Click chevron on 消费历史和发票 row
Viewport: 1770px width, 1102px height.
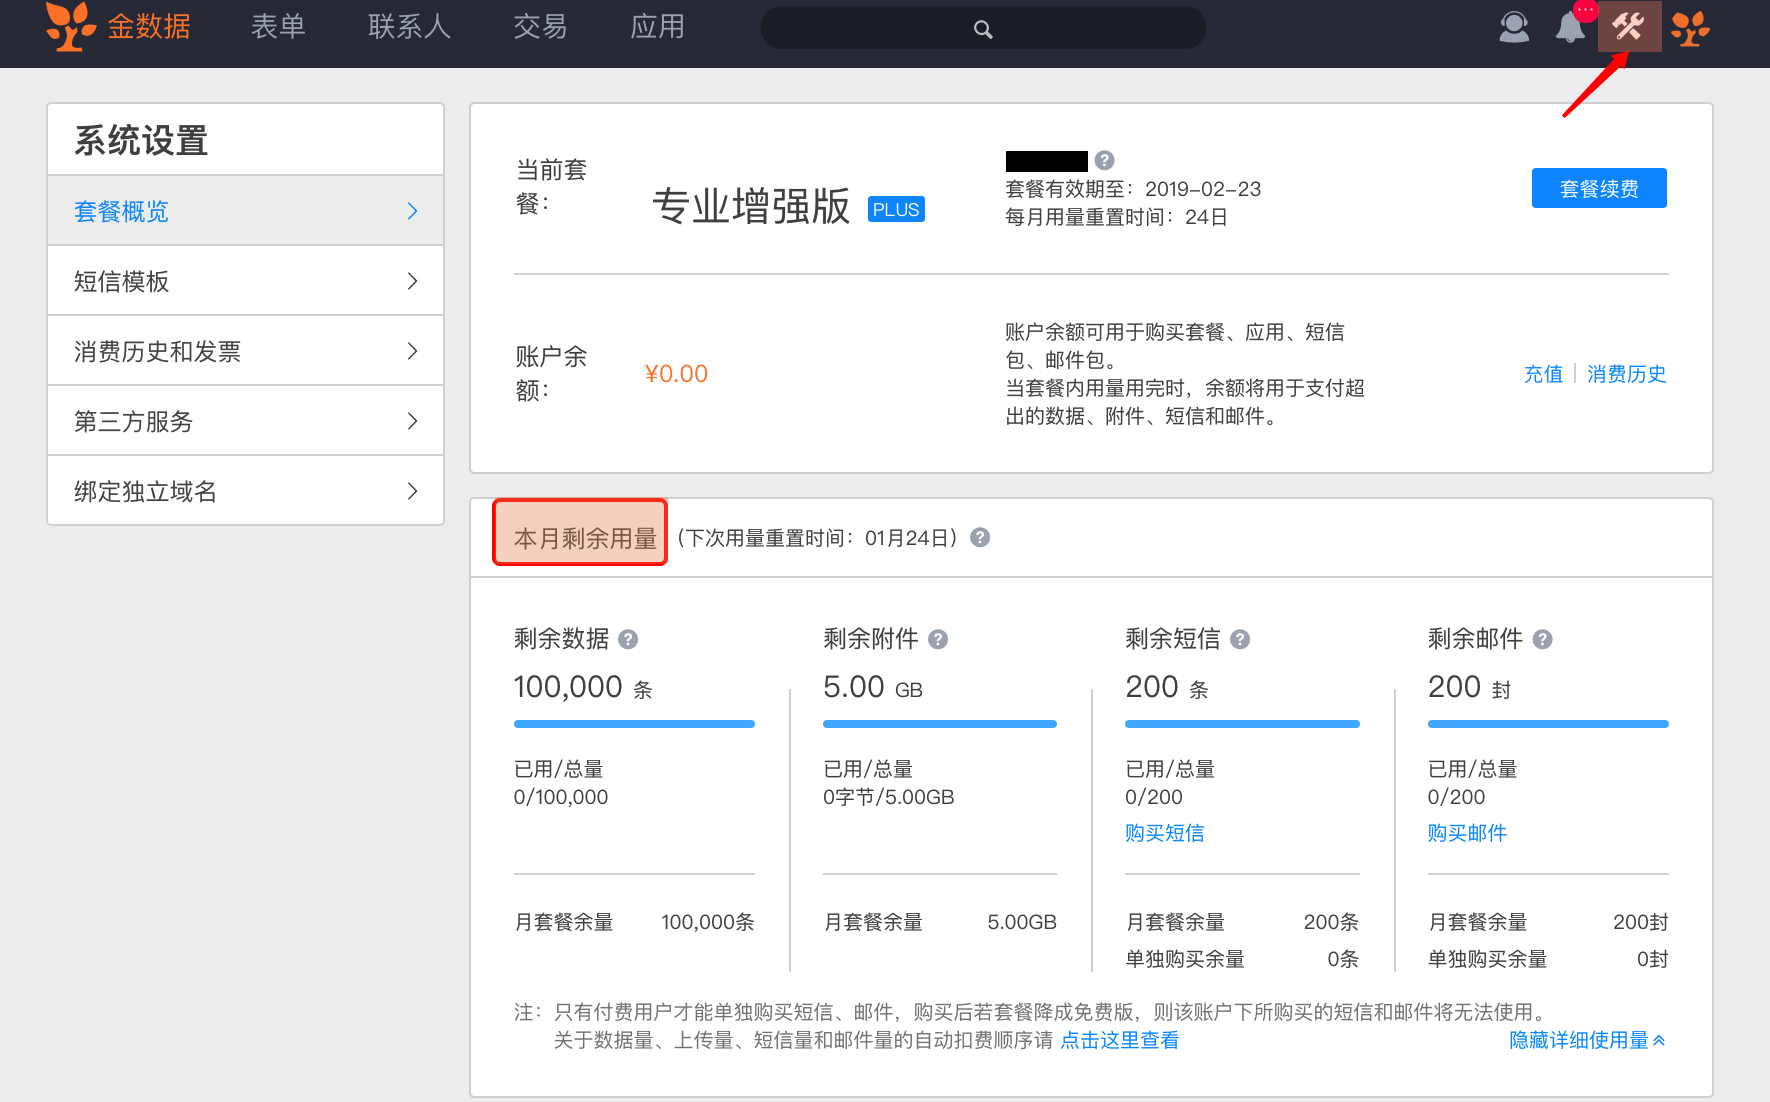413,351
